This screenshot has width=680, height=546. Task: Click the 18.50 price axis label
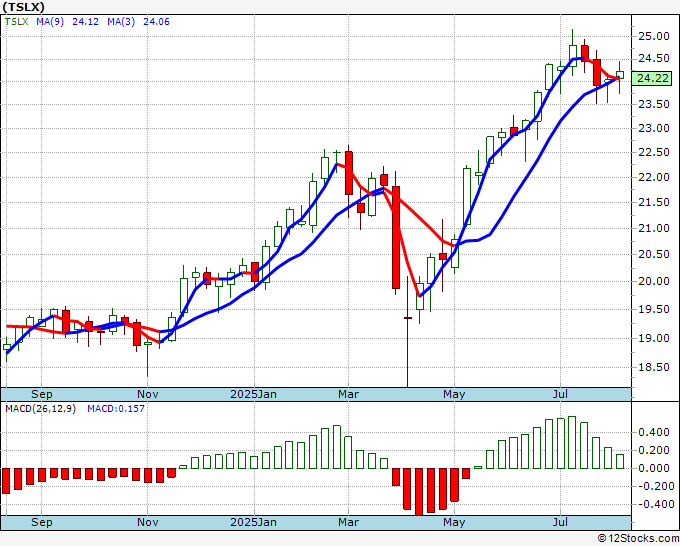(x=654, y=367)
